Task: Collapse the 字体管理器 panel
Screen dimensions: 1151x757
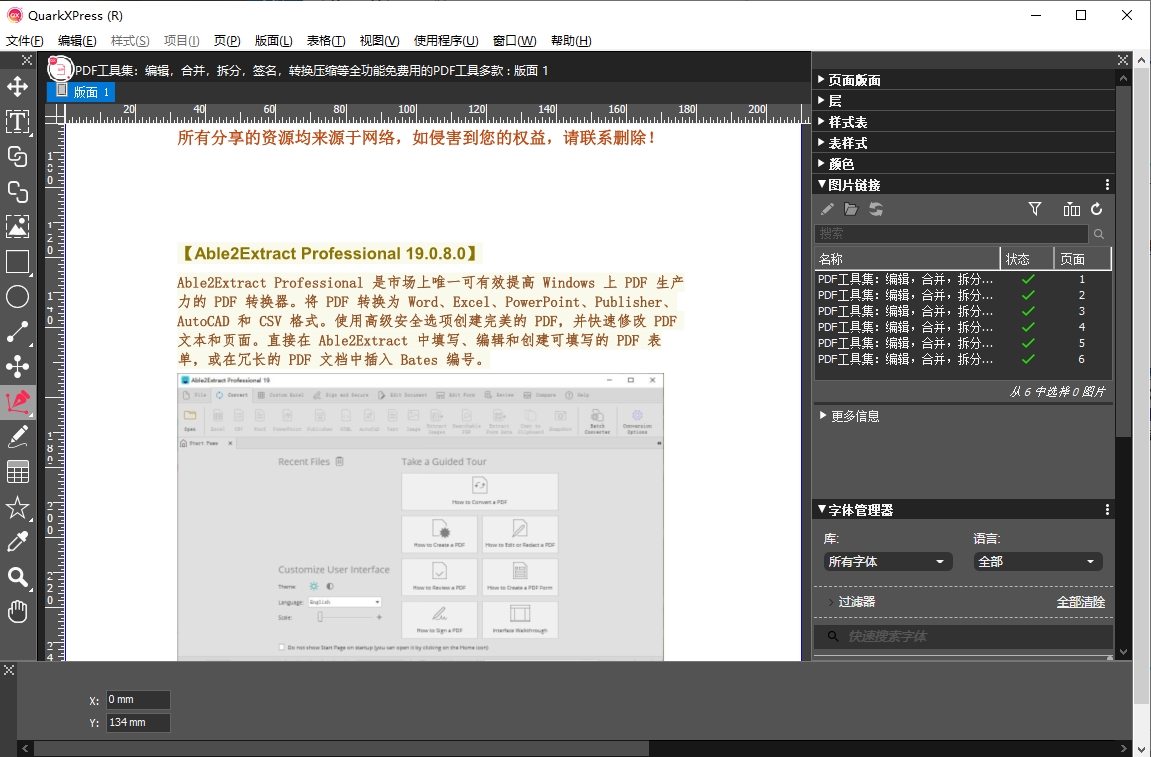Action: coord(821,509)
